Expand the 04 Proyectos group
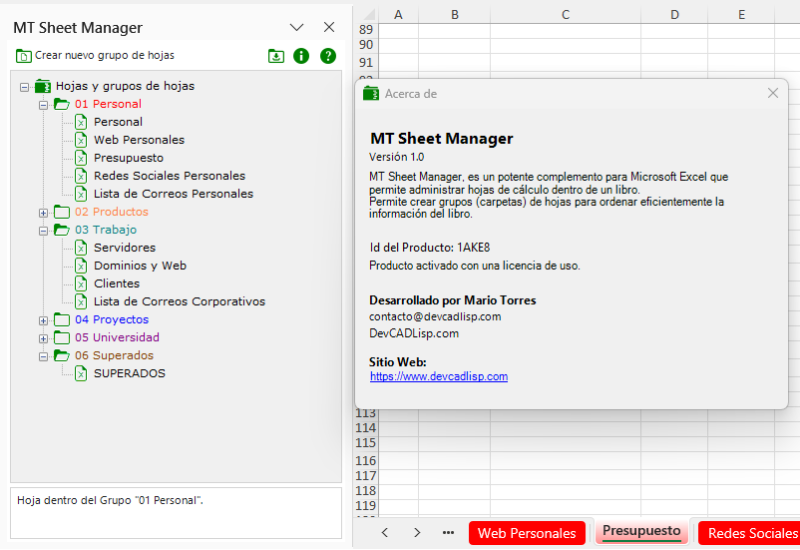The image size is (800, 550). (x=43, y=320)
